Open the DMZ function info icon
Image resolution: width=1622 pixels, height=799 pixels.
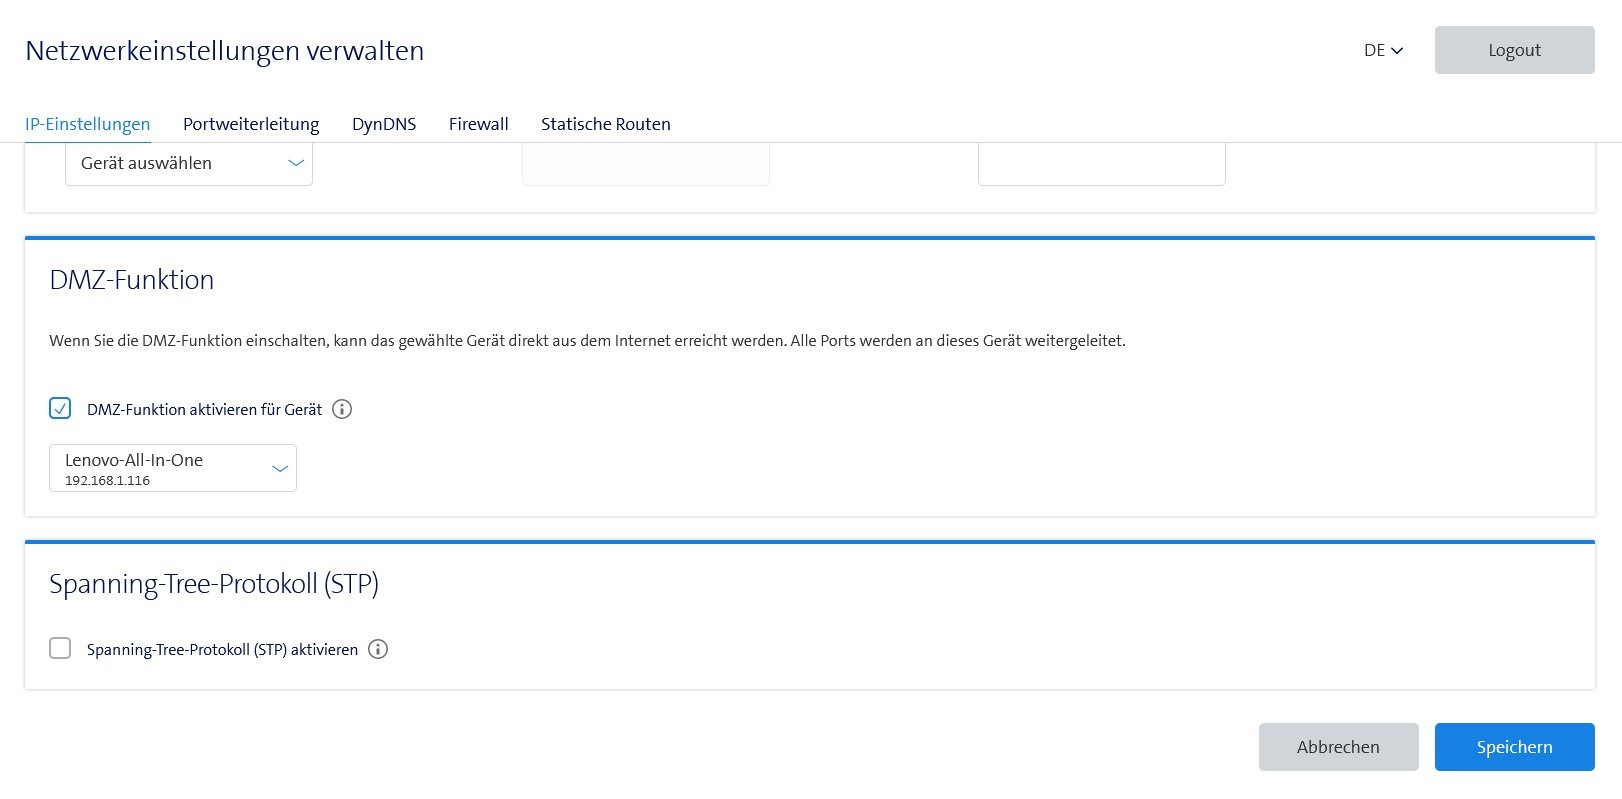tap(342, 409)
